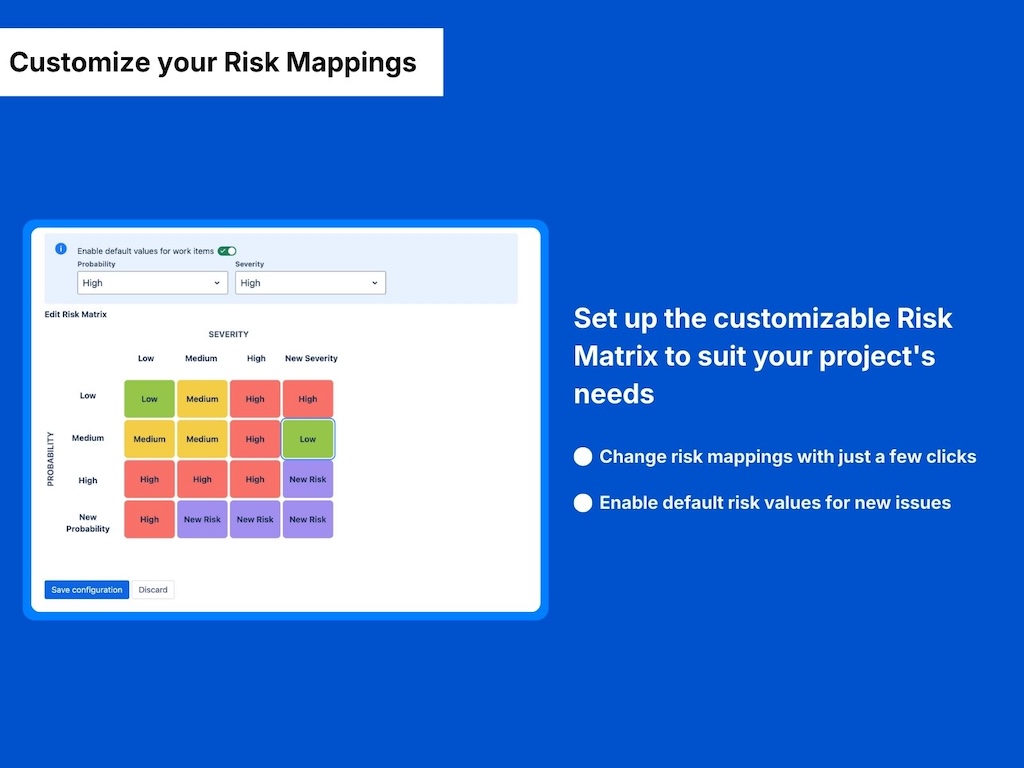Click red High cell at Medium probability, High severity

pos(255,439)
